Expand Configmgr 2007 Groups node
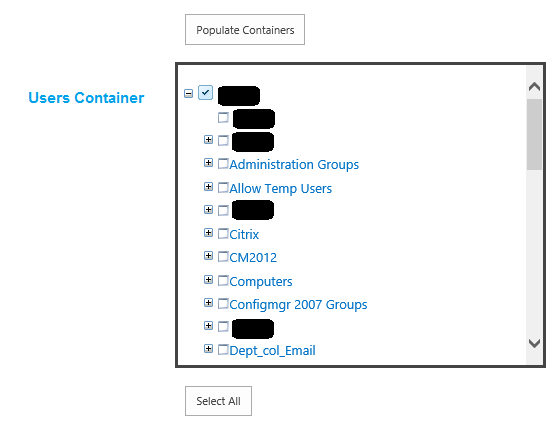 tap(209, 303)
